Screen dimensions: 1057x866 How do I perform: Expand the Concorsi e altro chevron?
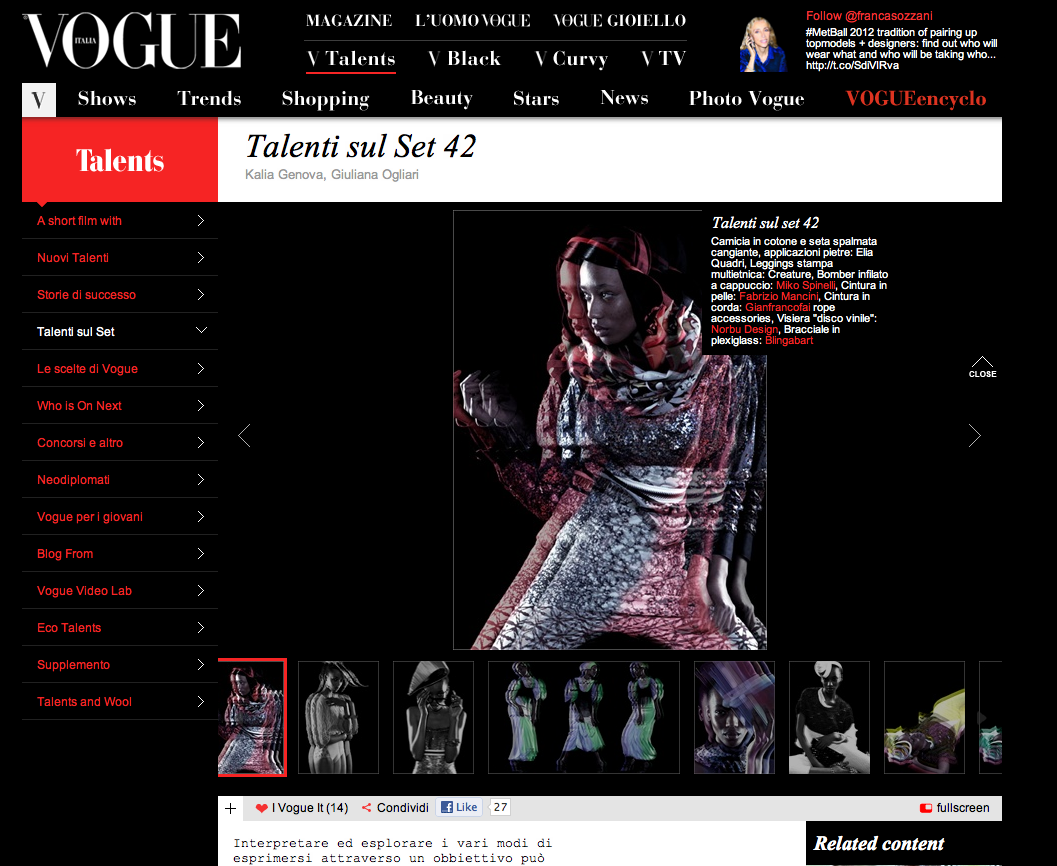coord(200,443)
